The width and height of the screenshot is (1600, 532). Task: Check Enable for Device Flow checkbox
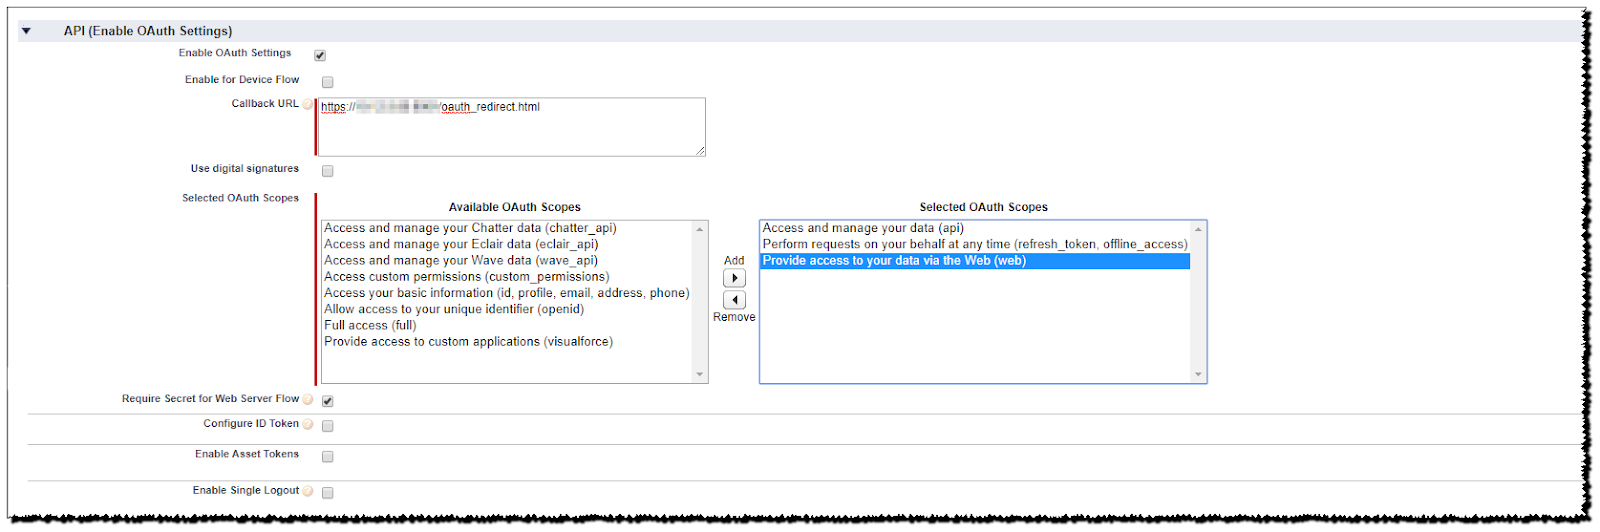coord(327,82)
